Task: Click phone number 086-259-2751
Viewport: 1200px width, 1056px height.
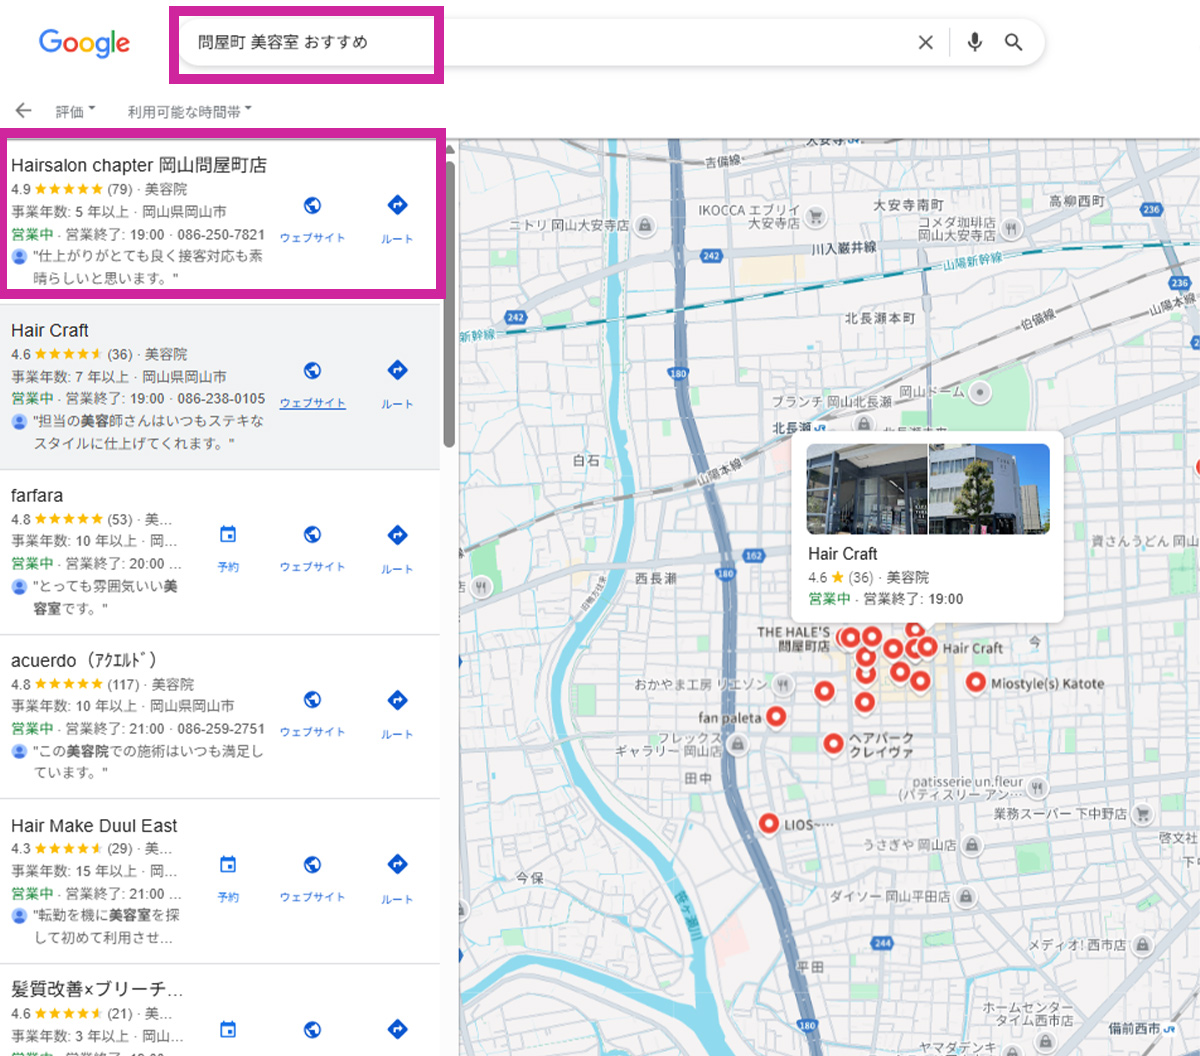Action: click(x=221, y=728)
